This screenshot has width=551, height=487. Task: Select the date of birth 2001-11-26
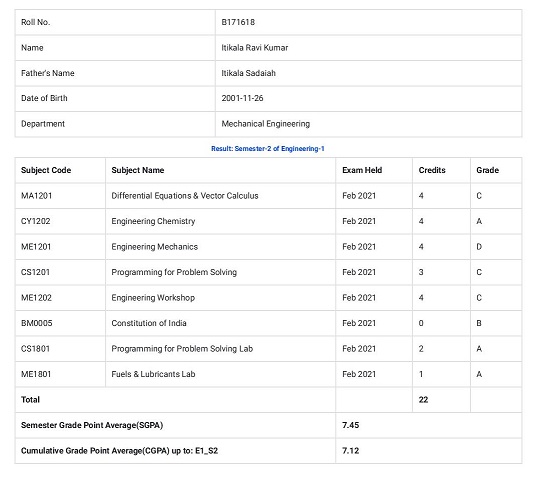pyautogui.click(x=242, y=98)
